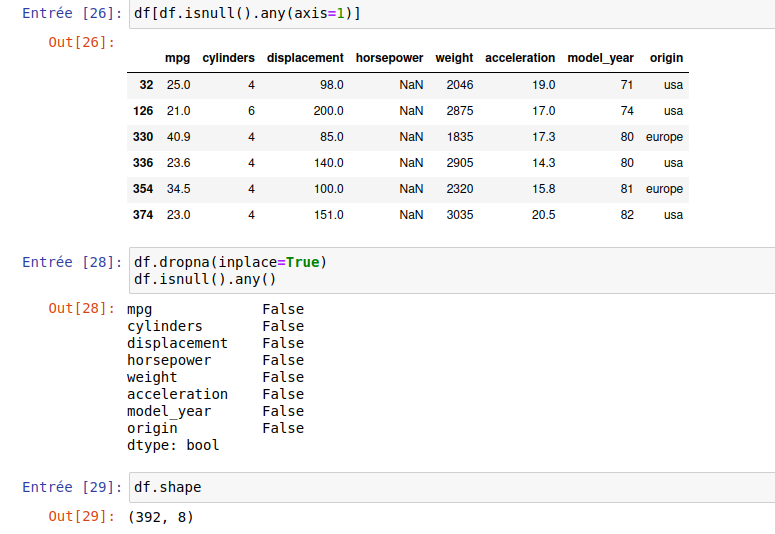The height and width of the screenshot is (534, 775).
Task: Click the NaN value in row 126
Action: click(x=411, y=111)
